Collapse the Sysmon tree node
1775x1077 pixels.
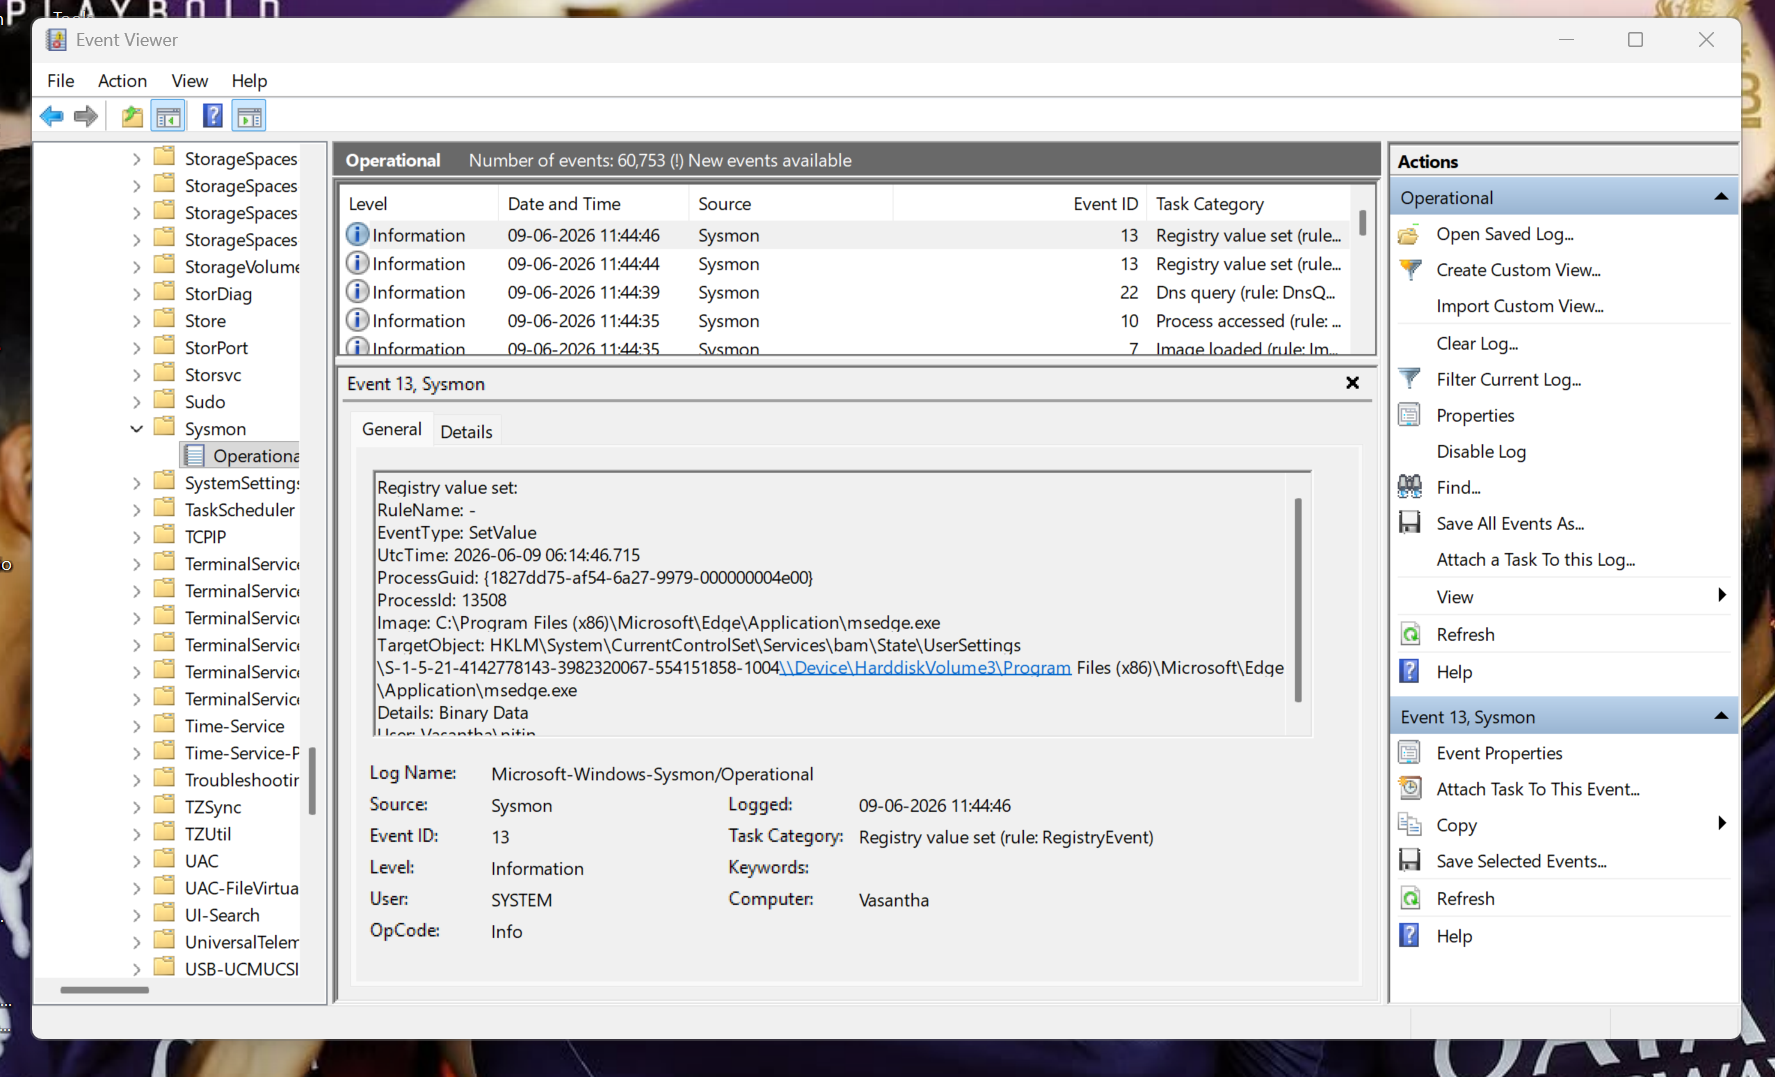[137, 429]
